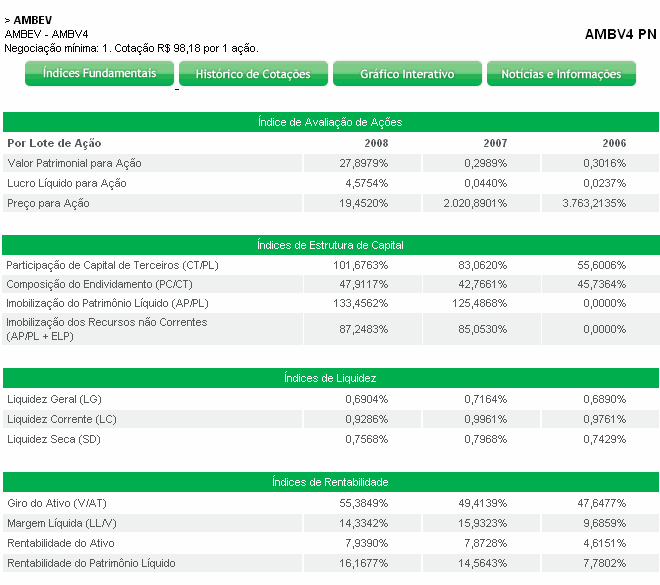The image size is (660, 585).
Task: Click the Liquidez Geral (LG) label
Action: (55, 399)
